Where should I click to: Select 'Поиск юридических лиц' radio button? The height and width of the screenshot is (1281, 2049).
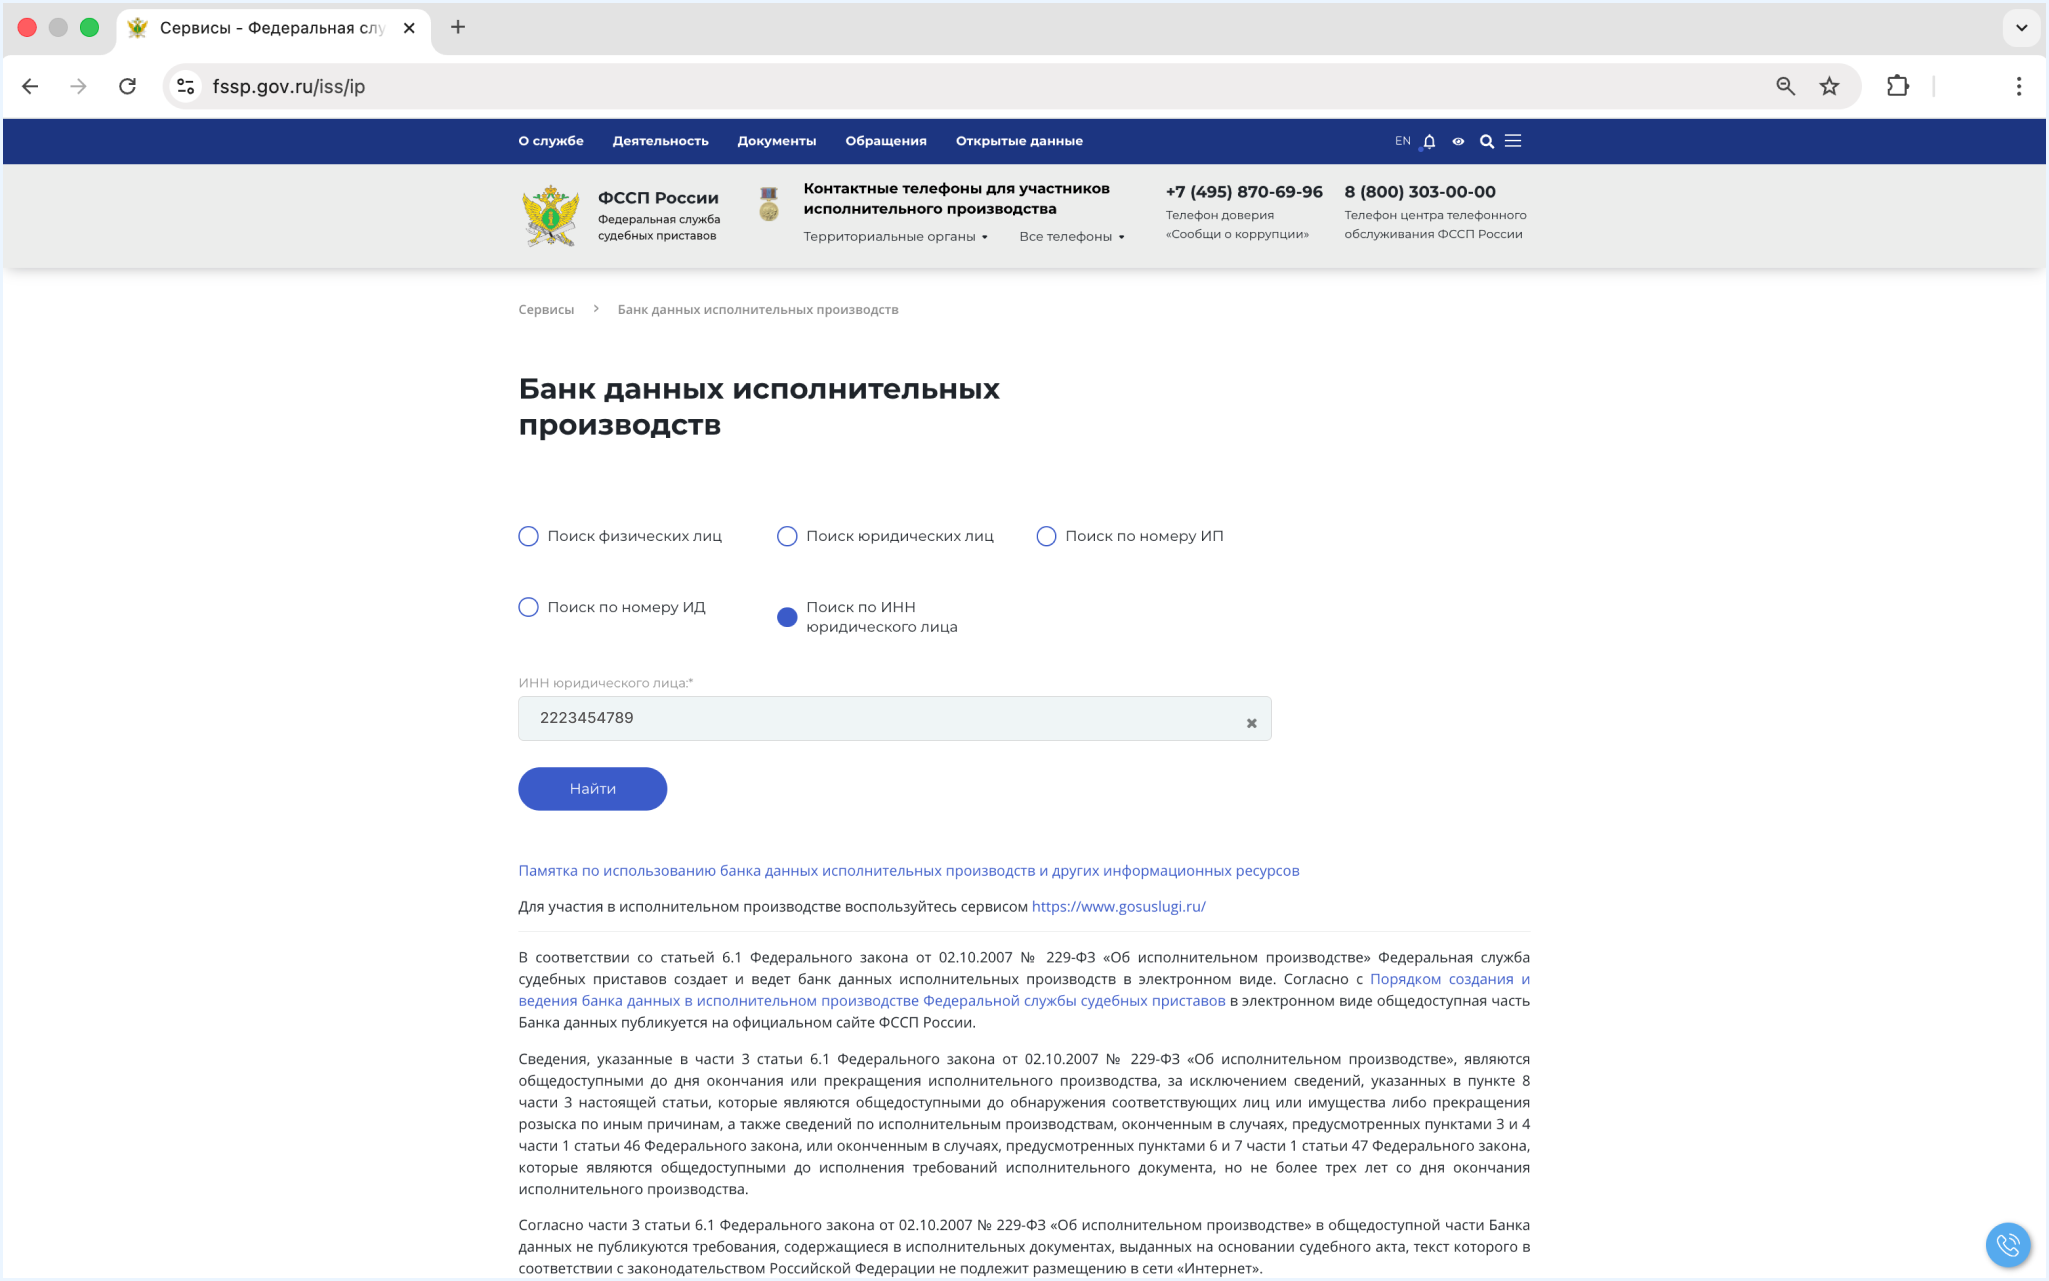[x=787, y=536]
